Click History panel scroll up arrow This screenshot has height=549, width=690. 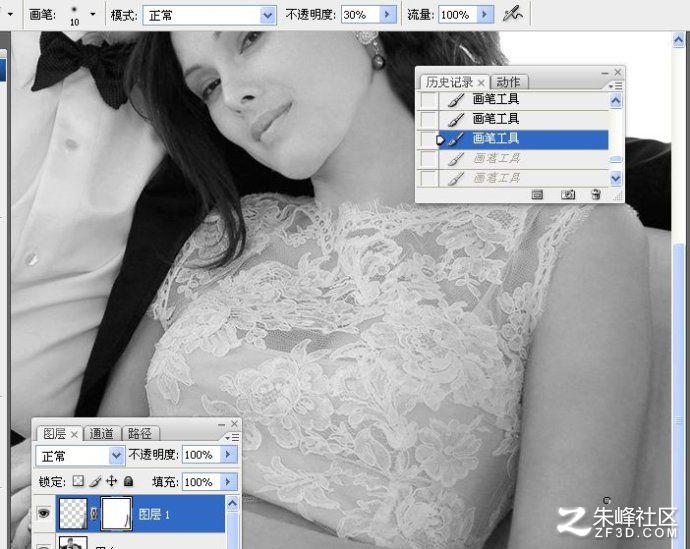tap(616, 101)
